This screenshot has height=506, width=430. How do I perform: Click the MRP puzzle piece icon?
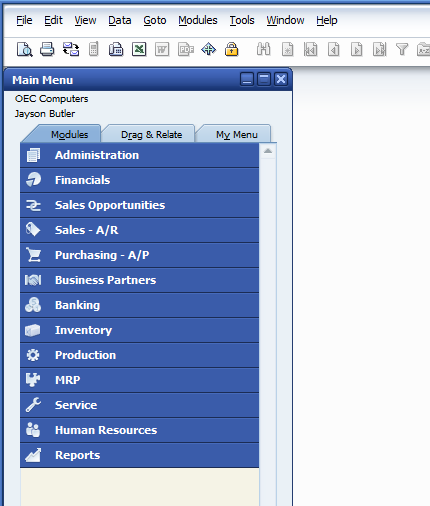pos(33,380)
